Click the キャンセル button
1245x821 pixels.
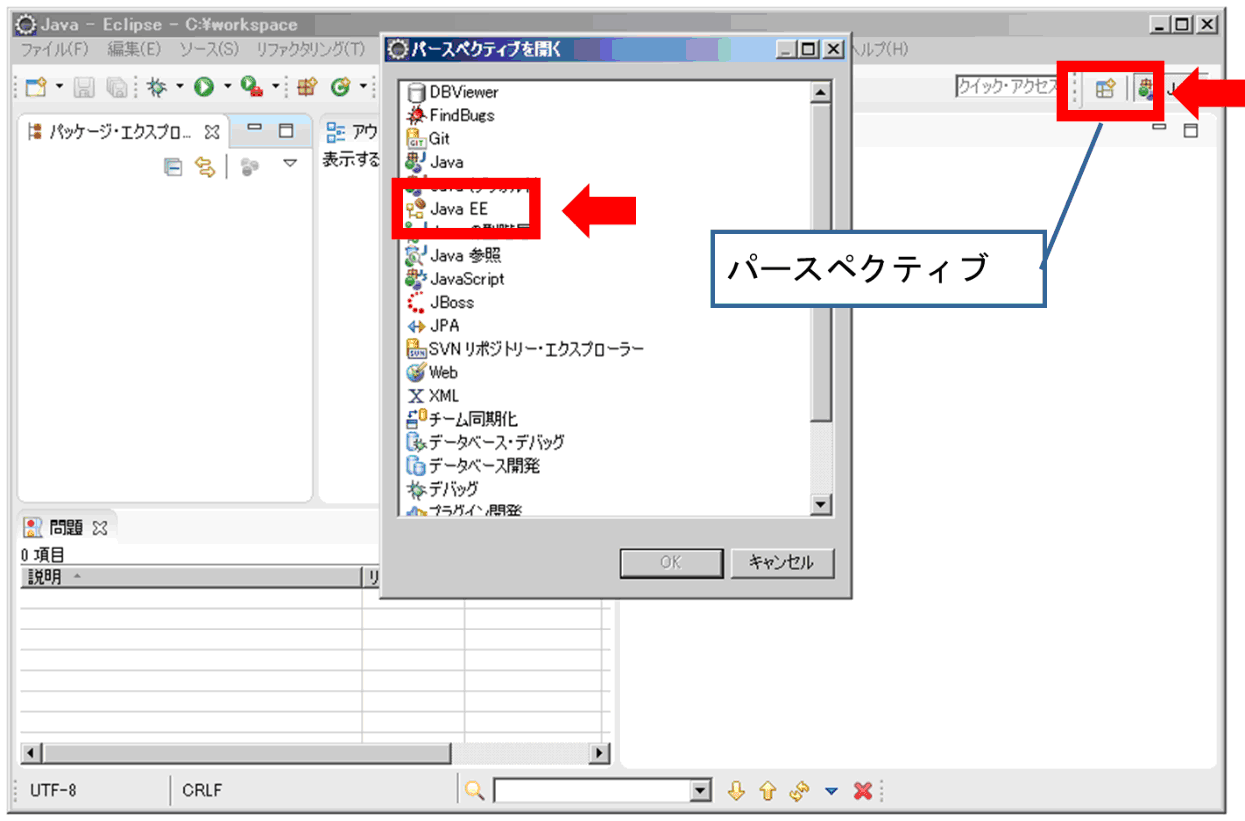coord(782,563)
